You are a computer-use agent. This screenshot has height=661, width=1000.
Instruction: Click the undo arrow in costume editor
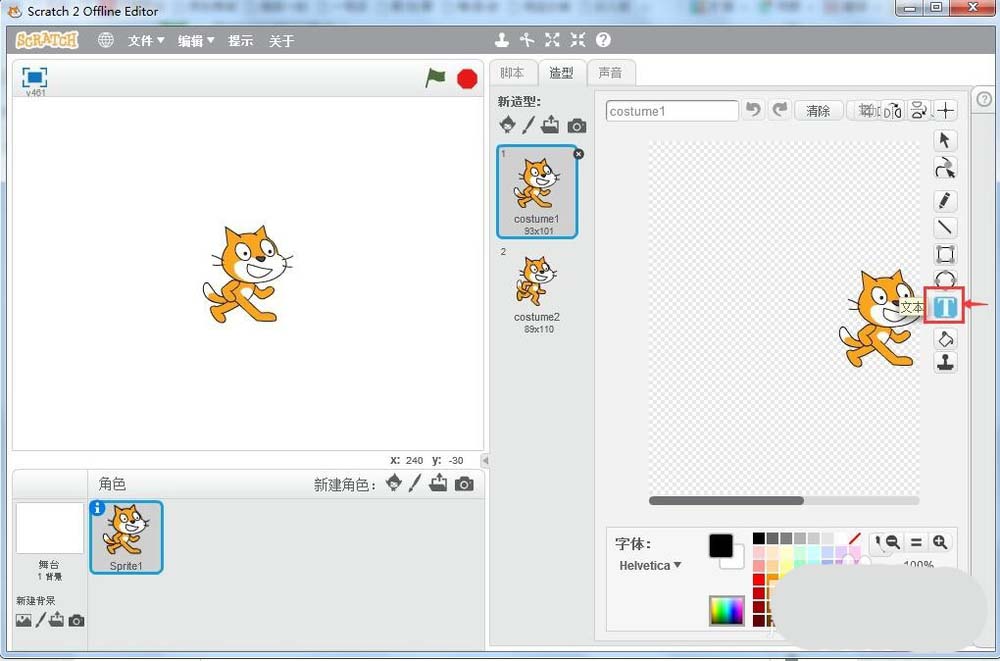754,110
